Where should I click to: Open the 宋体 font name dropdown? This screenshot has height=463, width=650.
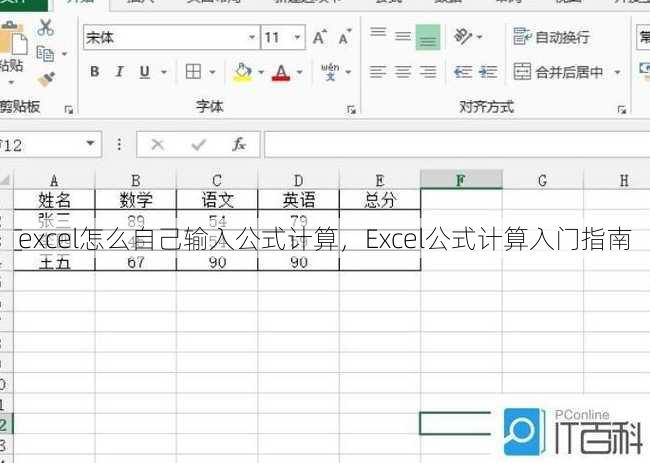pos(252,37)
